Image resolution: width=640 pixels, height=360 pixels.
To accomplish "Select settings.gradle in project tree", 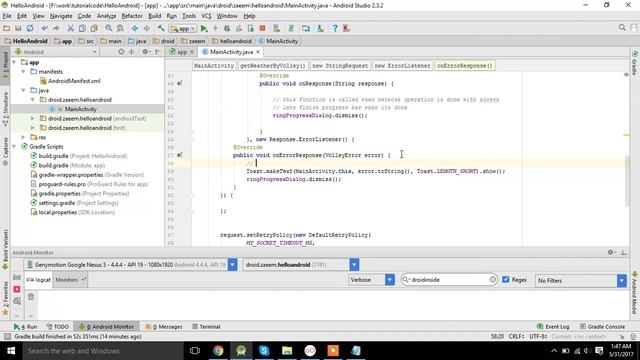I will coord(75,203).
